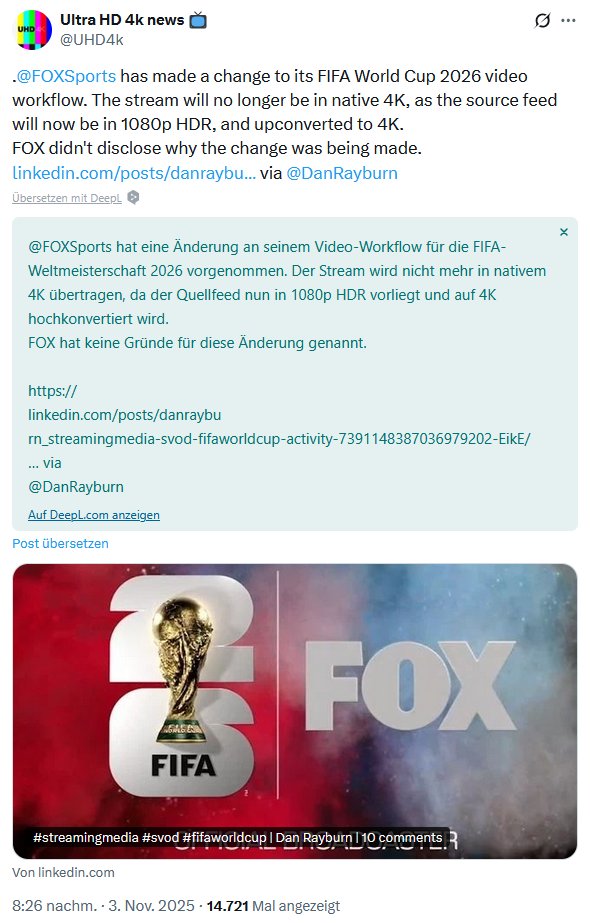Click the Von linkedin.com source label
The width and height of the screenshot is (590, 923).
pyautogui.click(x=64, y=872)
